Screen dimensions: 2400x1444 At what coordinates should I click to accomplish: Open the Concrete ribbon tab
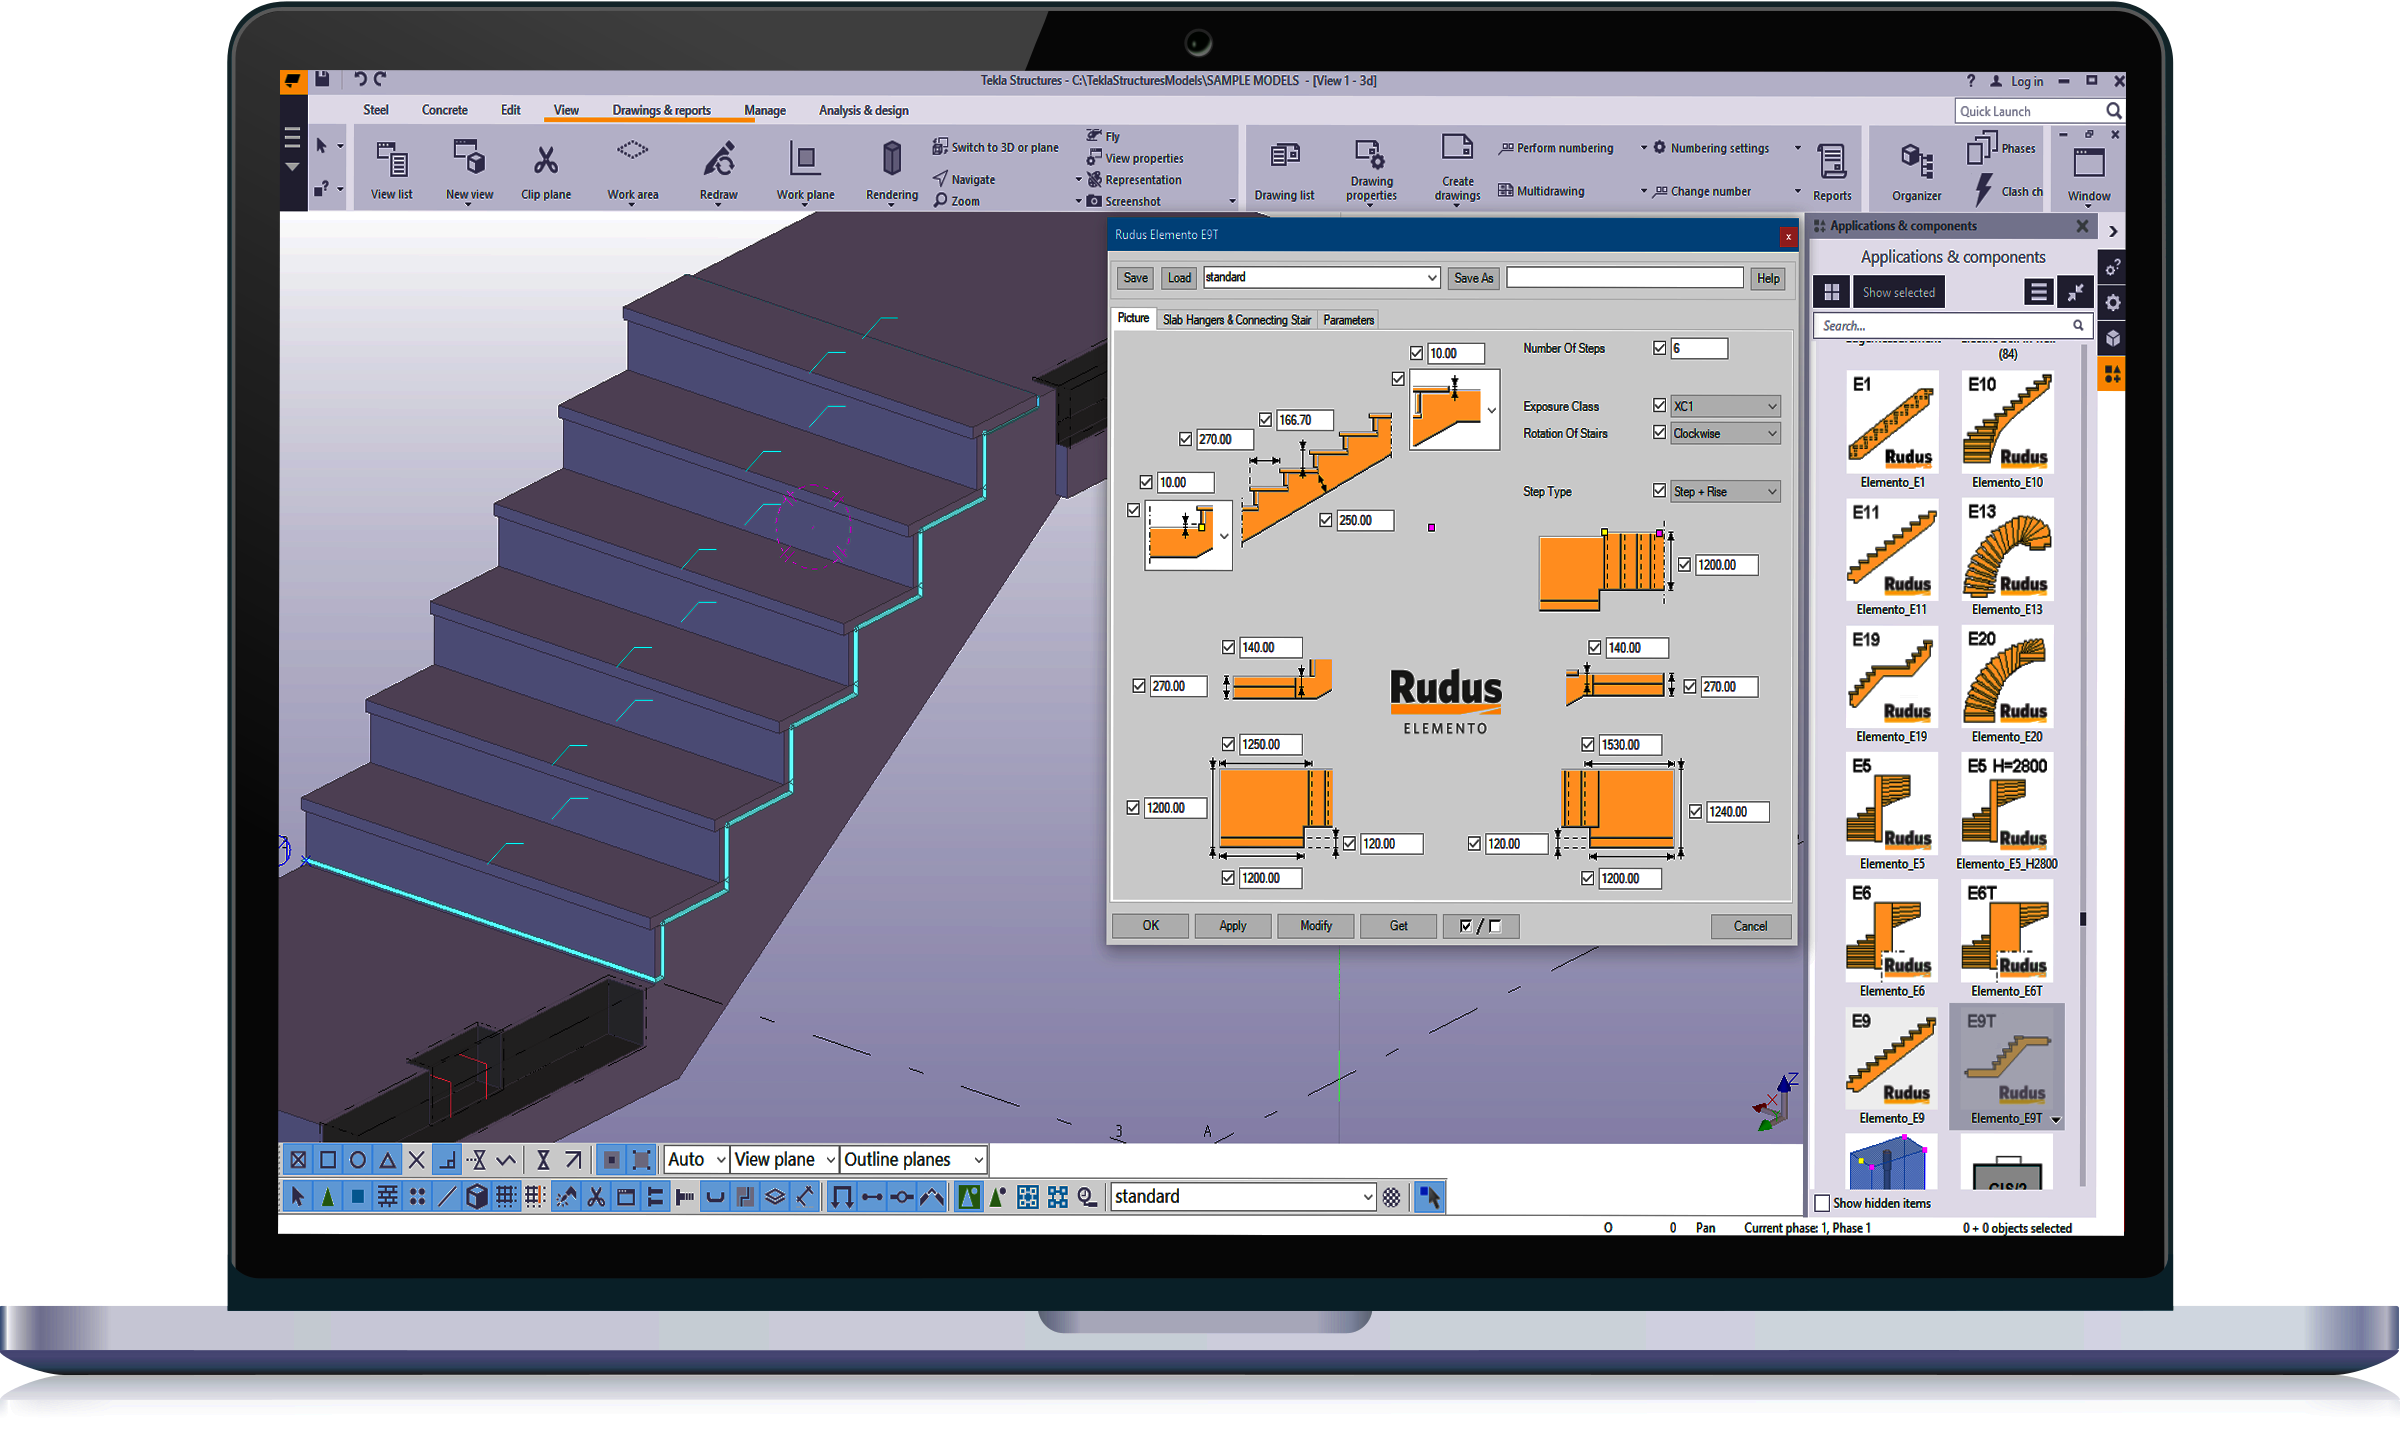coord(444,110)
